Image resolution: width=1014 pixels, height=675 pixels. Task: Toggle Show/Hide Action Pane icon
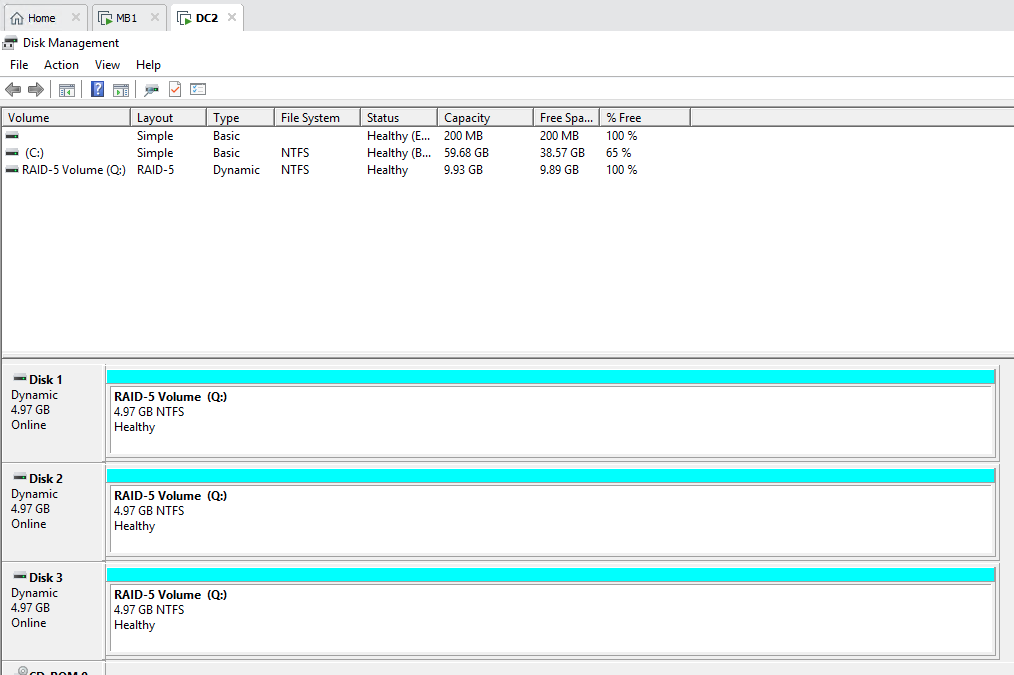click(x=121, y=90)
